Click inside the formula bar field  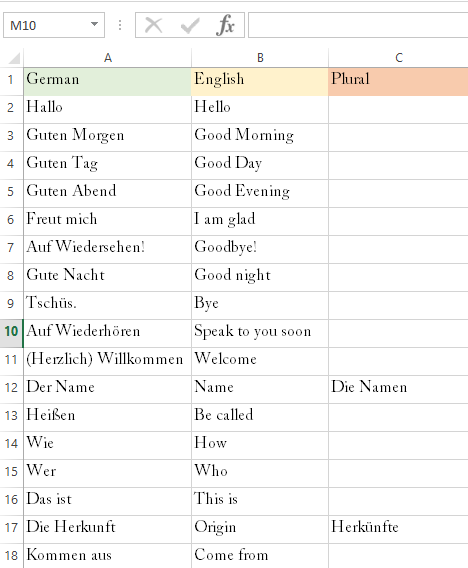(358, 25)
